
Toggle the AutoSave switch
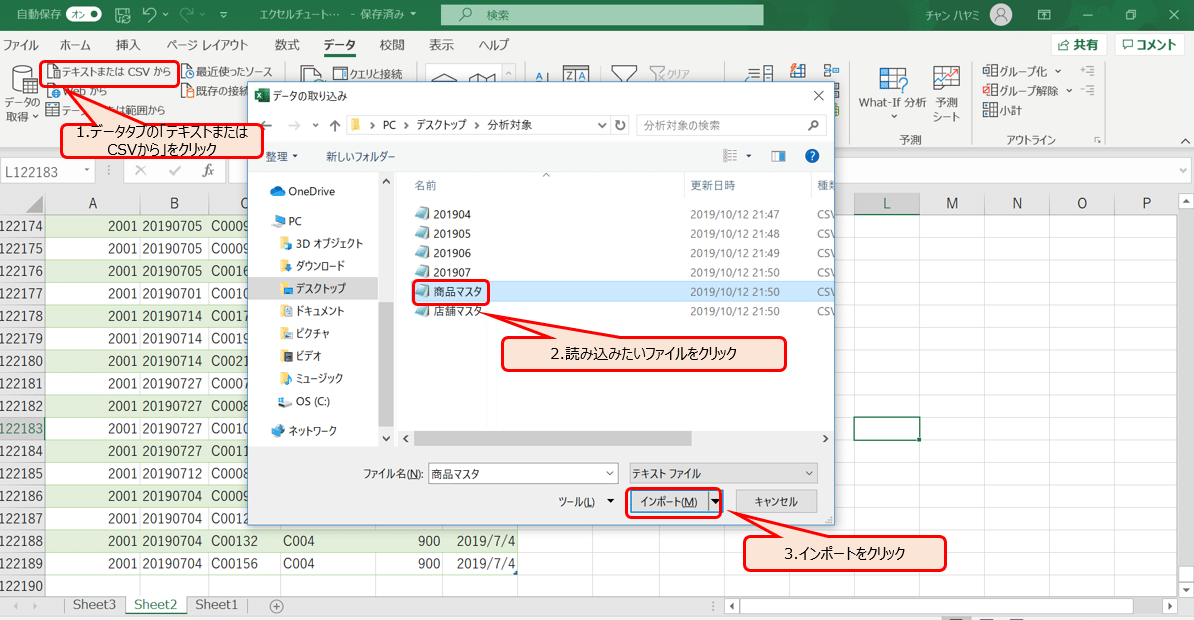[83, 14]
